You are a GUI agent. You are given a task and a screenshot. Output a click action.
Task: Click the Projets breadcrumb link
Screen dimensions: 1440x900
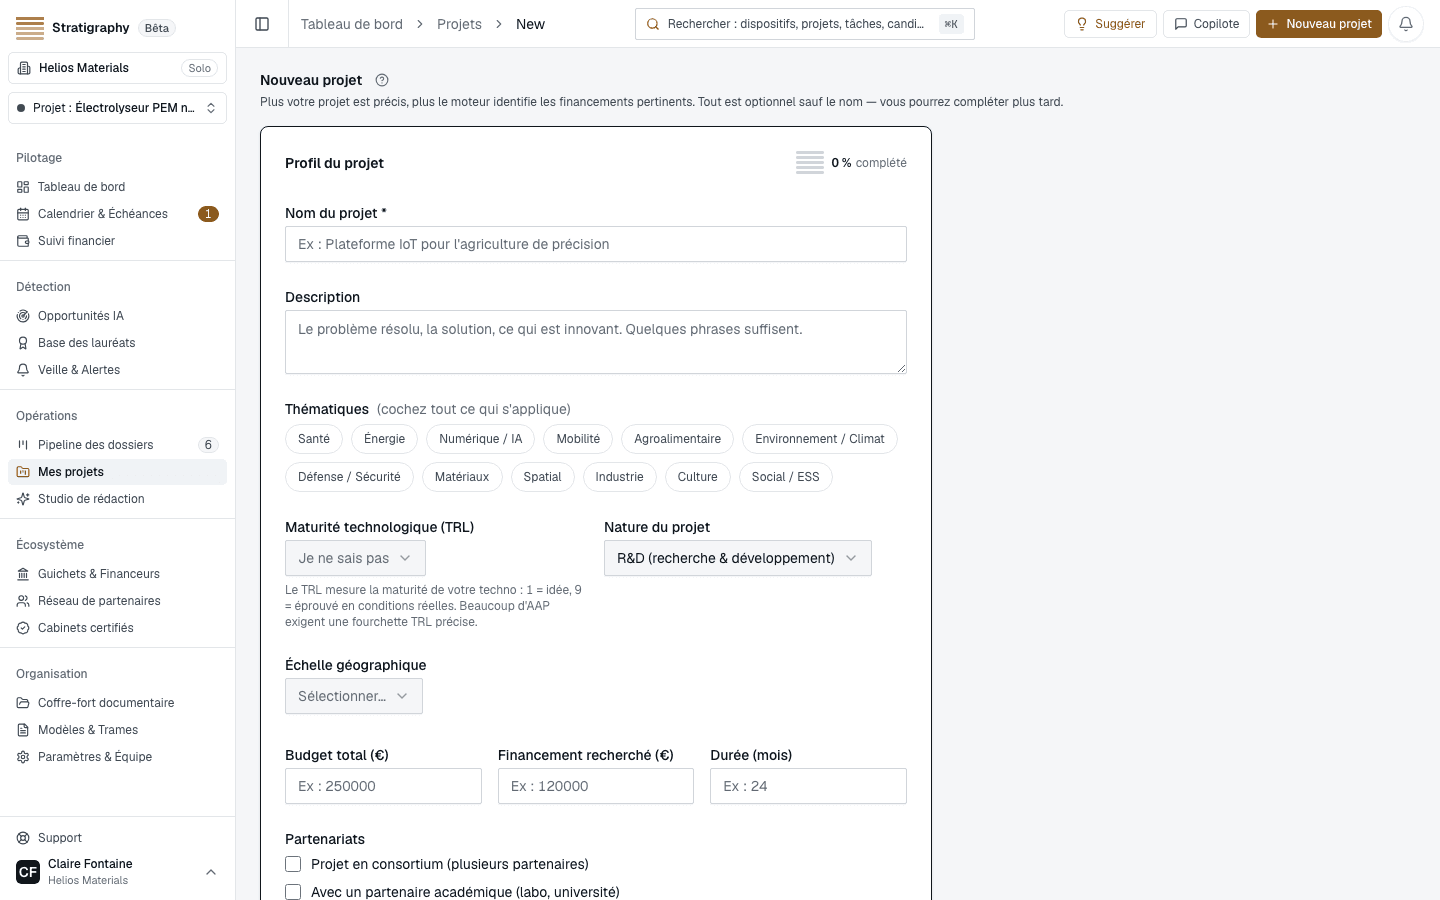tap(459, 24)
